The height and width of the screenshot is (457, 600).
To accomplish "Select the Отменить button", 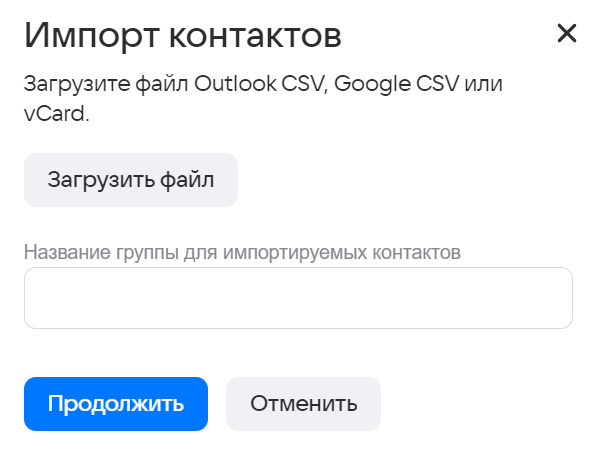I will (303, 404).
